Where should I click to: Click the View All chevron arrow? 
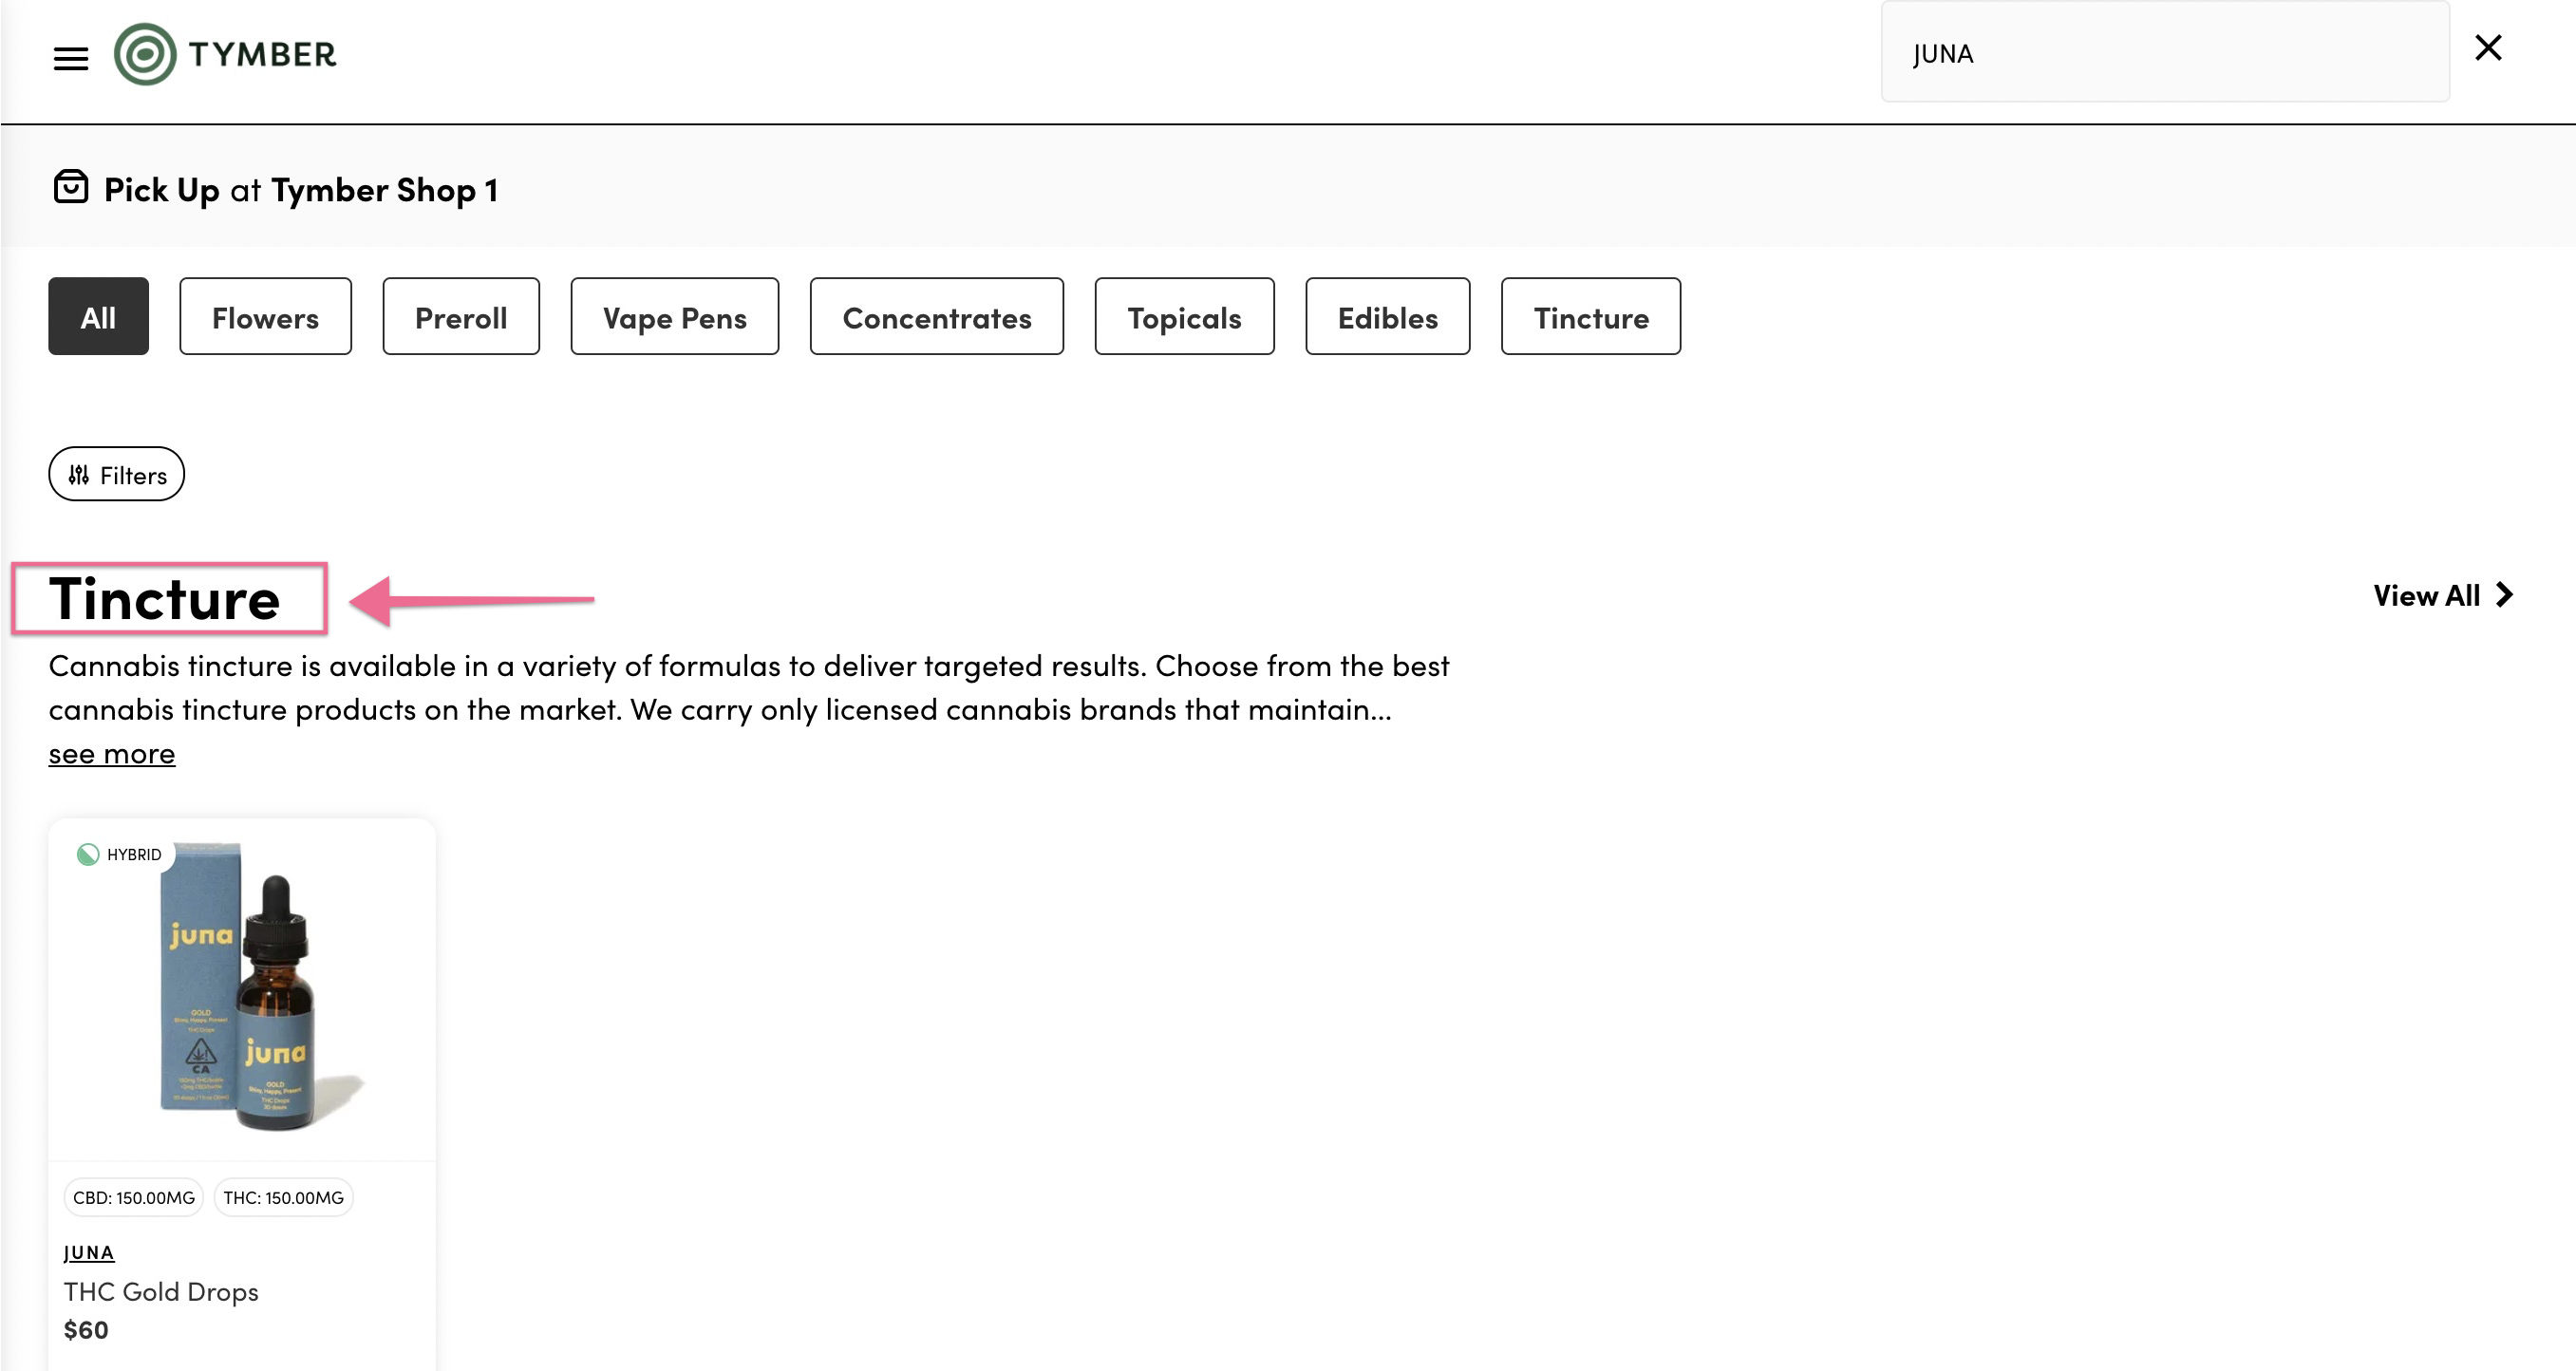(x=2505, y=596)
